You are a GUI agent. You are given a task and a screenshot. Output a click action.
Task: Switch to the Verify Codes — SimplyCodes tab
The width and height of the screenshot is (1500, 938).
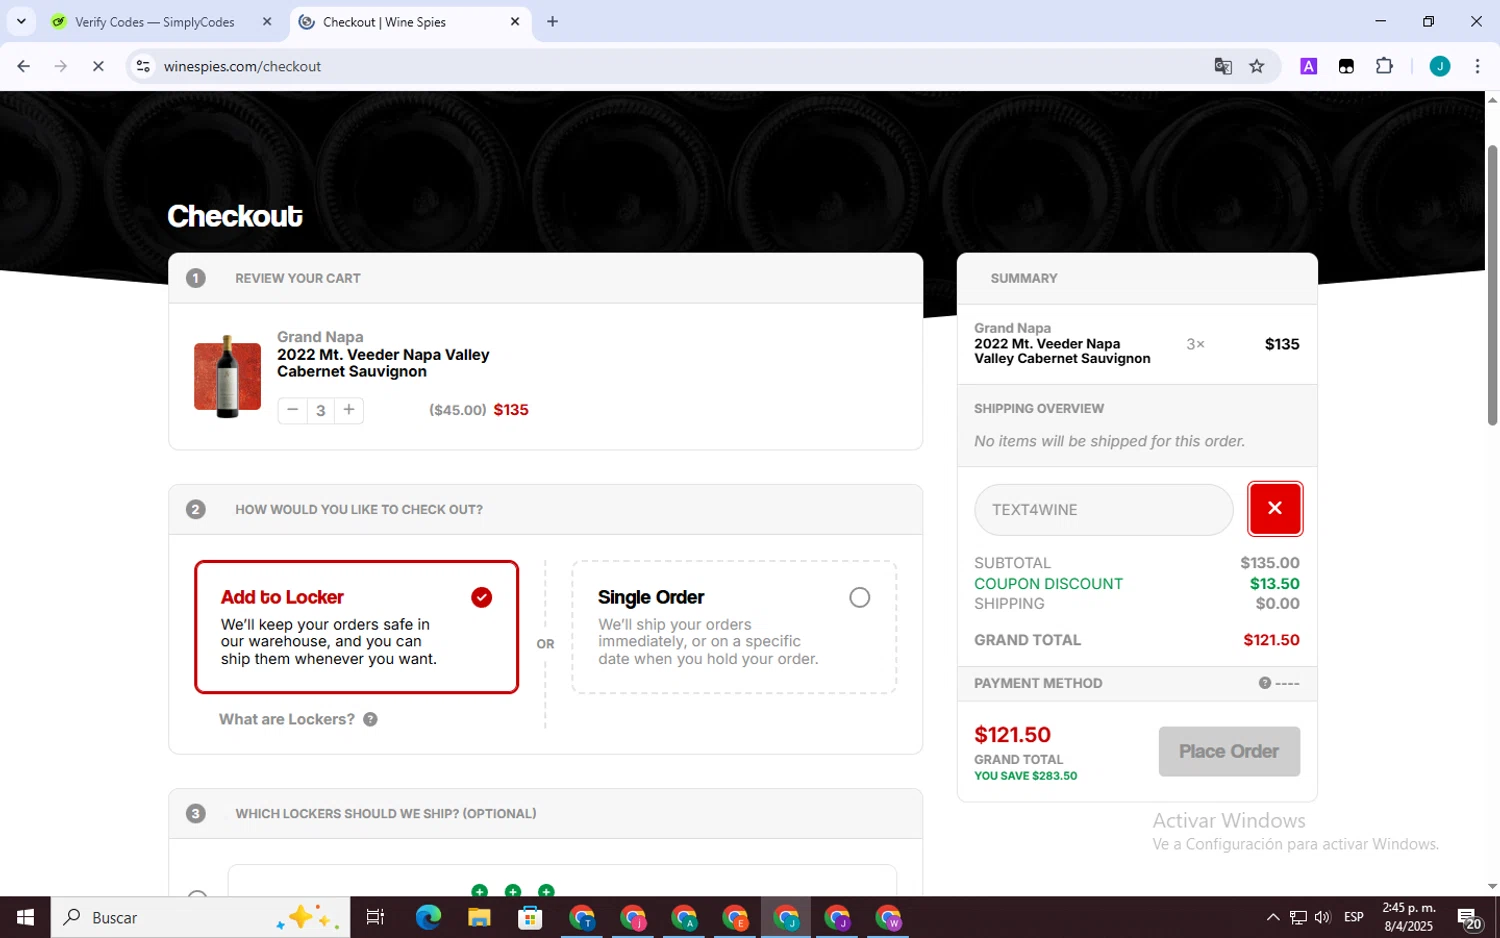pos(155,22)
